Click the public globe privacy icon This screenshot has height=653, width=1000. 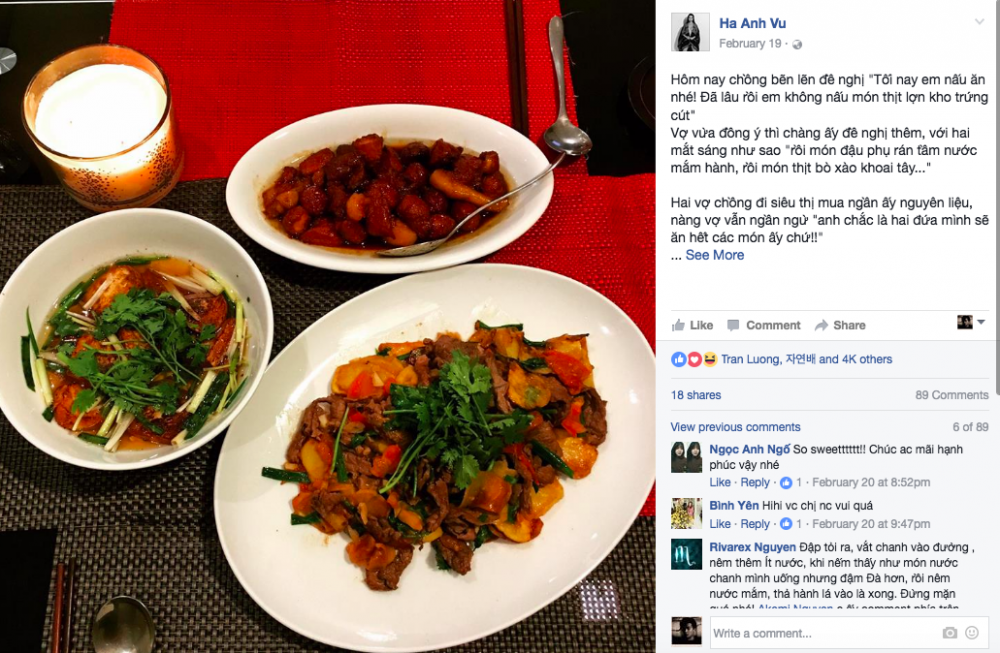tap(797, 44)
